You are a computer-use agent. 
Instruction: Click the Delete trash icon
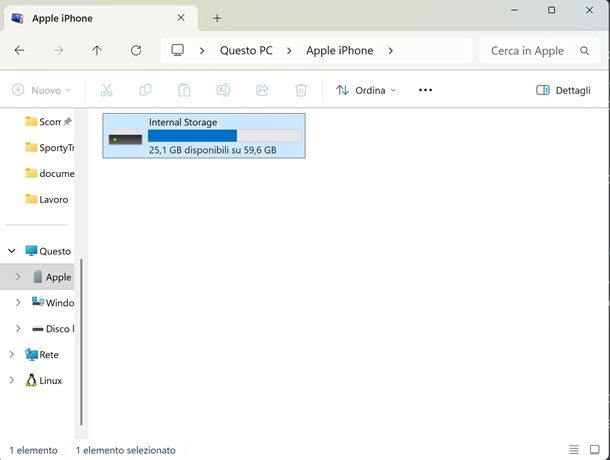(x=301, y=90)
